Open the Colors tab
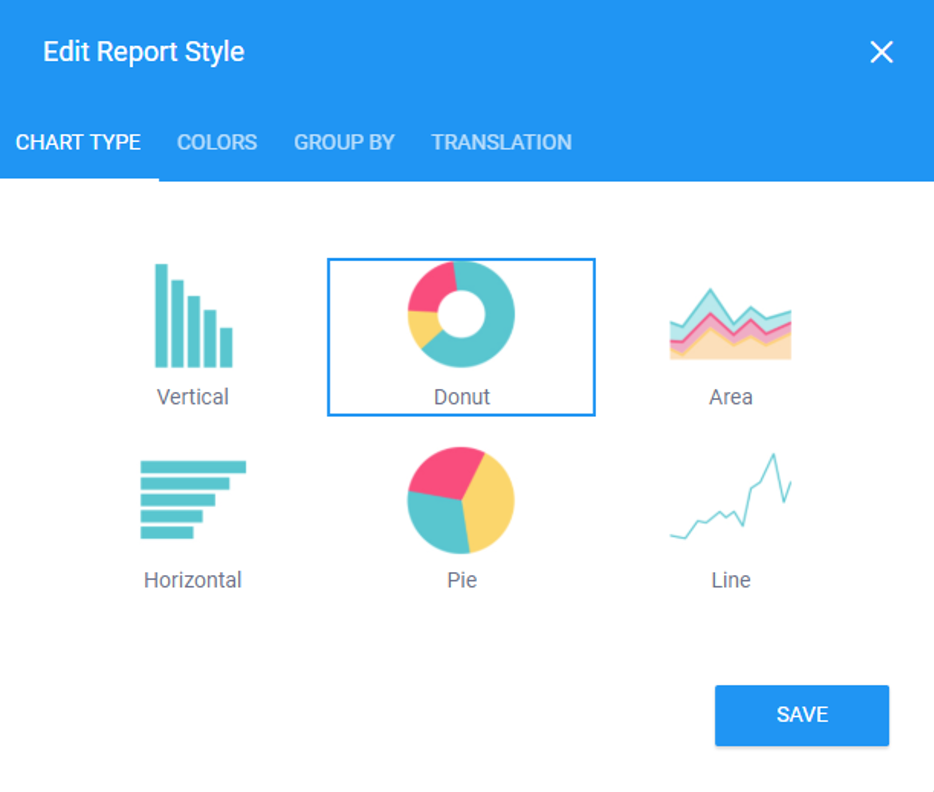Screen dimensions: 934x792 [x=217, y=142]
